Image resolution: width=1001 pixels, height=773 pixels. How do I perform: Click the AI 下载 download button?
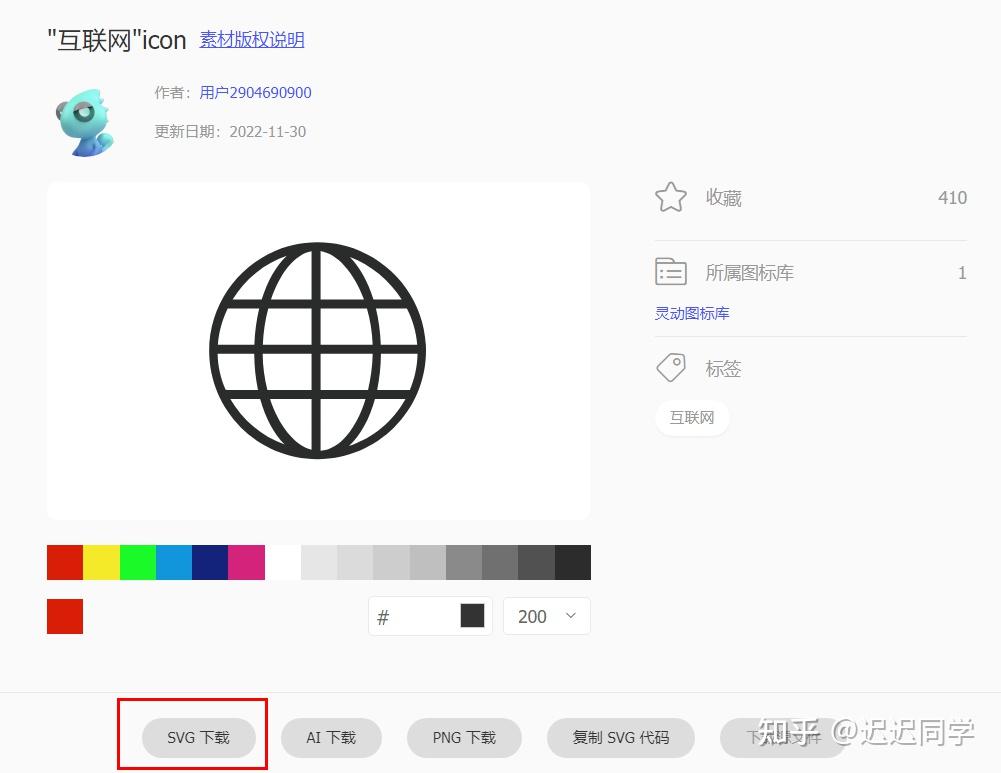click(331, 737)
